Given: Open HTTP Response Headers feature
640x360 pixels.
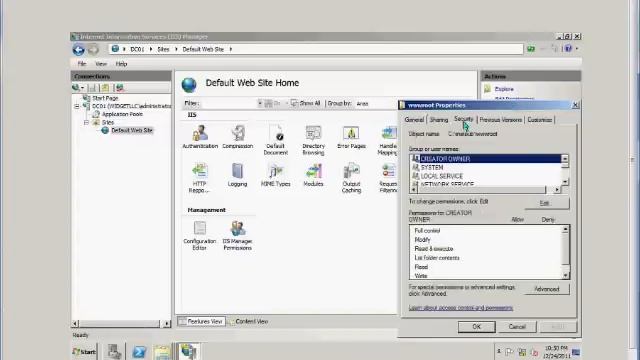Looking at the screenshot, I should coord(200,178).
